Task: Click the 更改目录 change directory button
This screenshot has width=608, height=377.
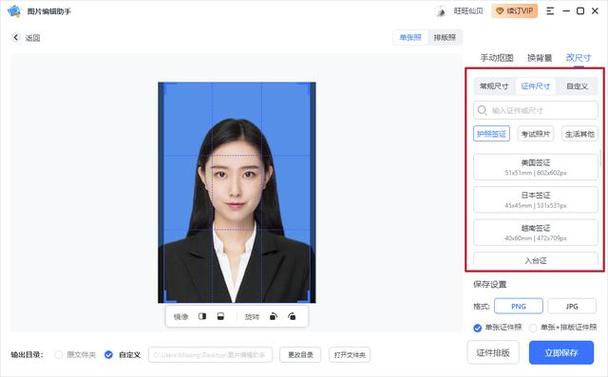Action: pos(300,355)
